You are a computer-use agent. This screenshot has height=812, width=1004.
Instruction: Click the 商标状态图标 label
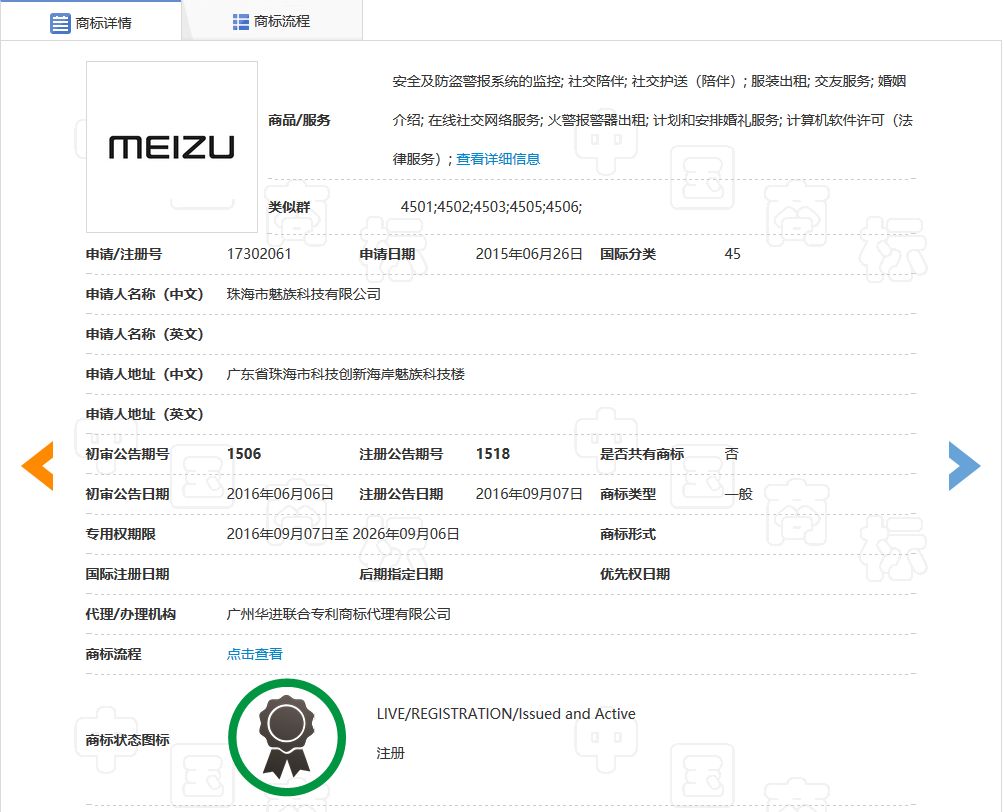[x=127, y=740]
